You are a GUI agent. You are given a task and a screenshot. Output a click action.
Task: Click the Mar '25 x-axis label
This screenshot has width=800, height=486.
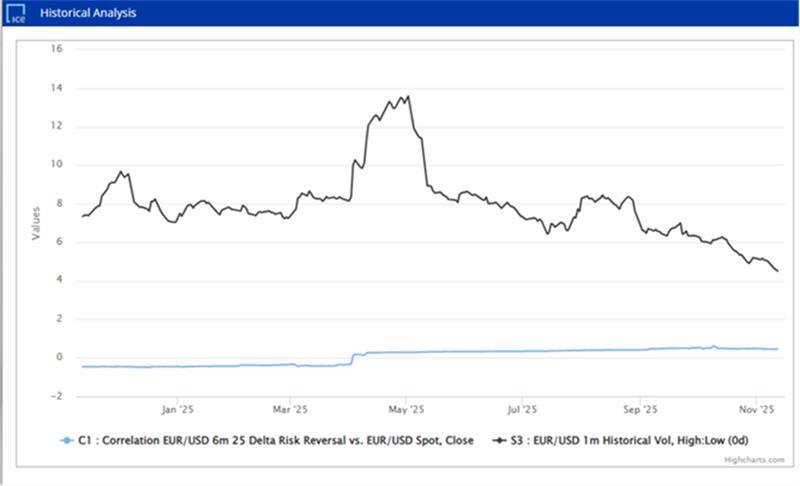click(290, 409)
